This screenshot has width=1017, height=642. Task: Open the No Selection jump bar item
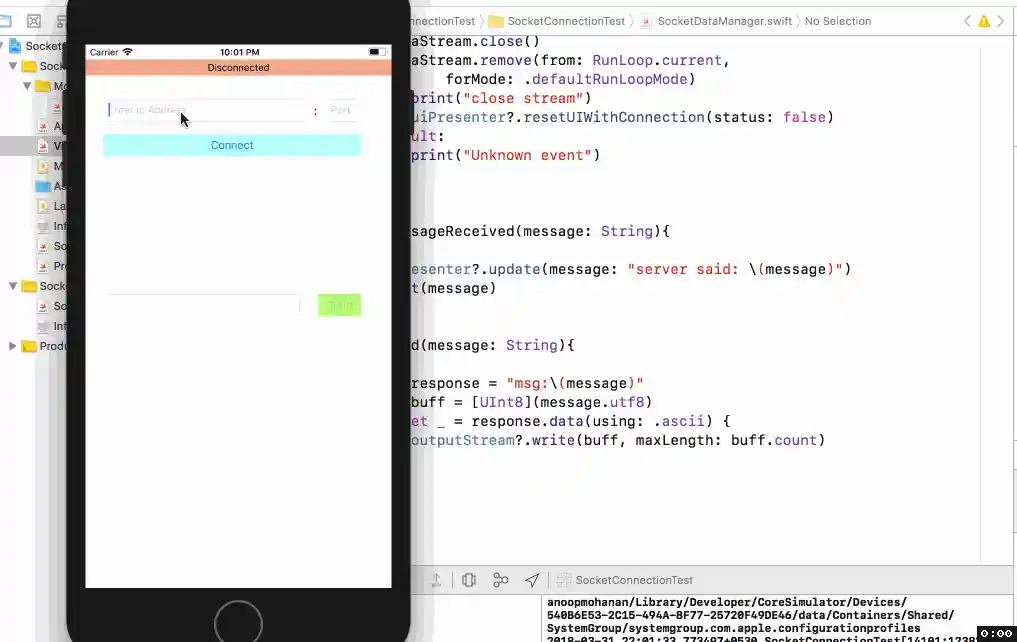(837, 21)
